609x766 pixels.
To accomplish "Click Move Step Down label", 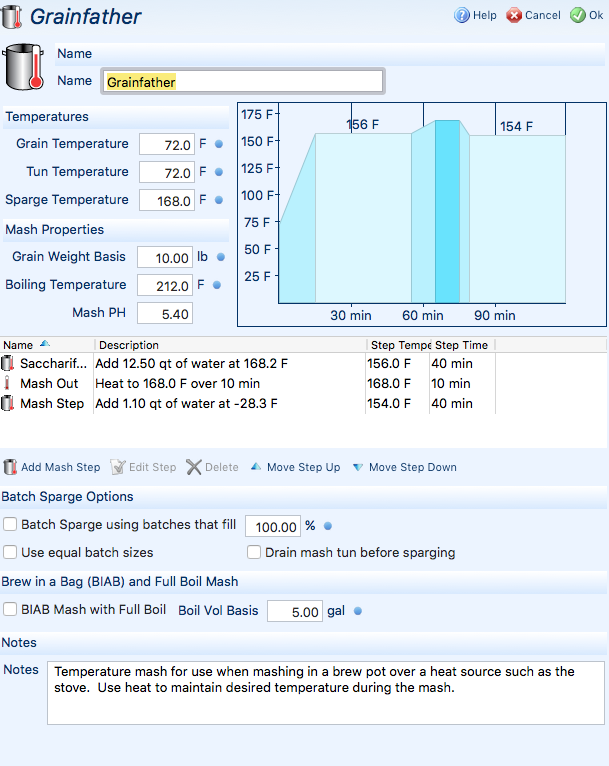I will [413, 468].
